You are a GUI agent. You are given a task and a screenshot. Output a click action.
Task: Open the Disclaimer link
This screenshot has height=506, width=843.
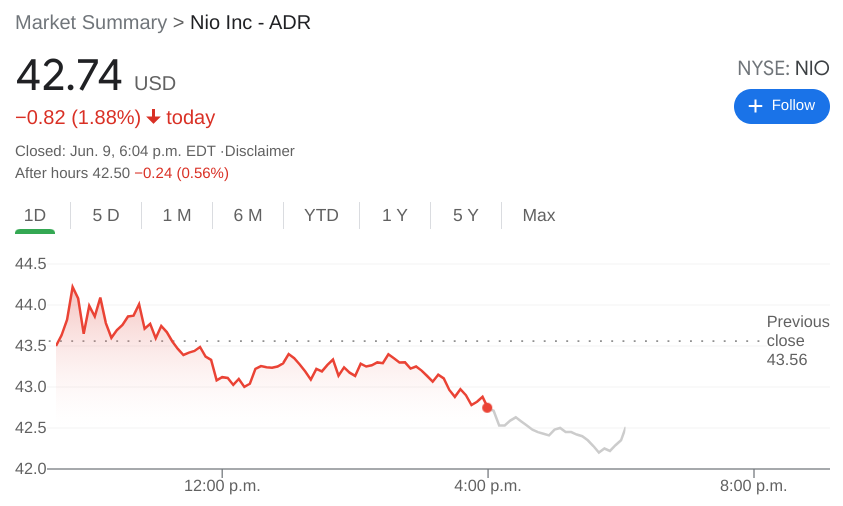tap(260, 151)
